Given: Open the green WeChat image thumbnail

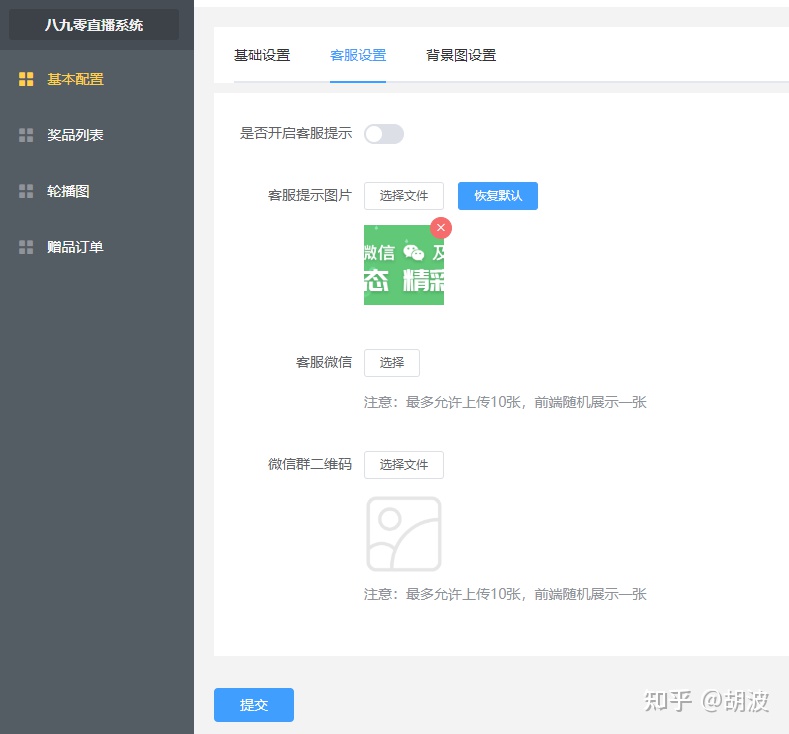Looking at the screenshot, I should [403, 268].
